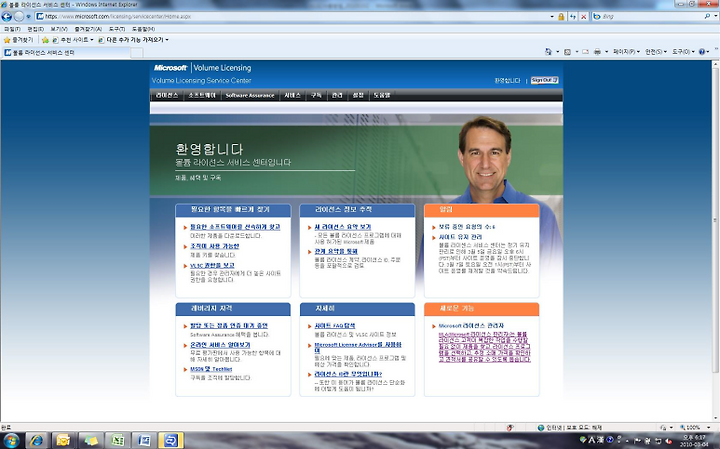Click the printer icon
This screenshot has height=449, width=720.
tap(597, 52)
